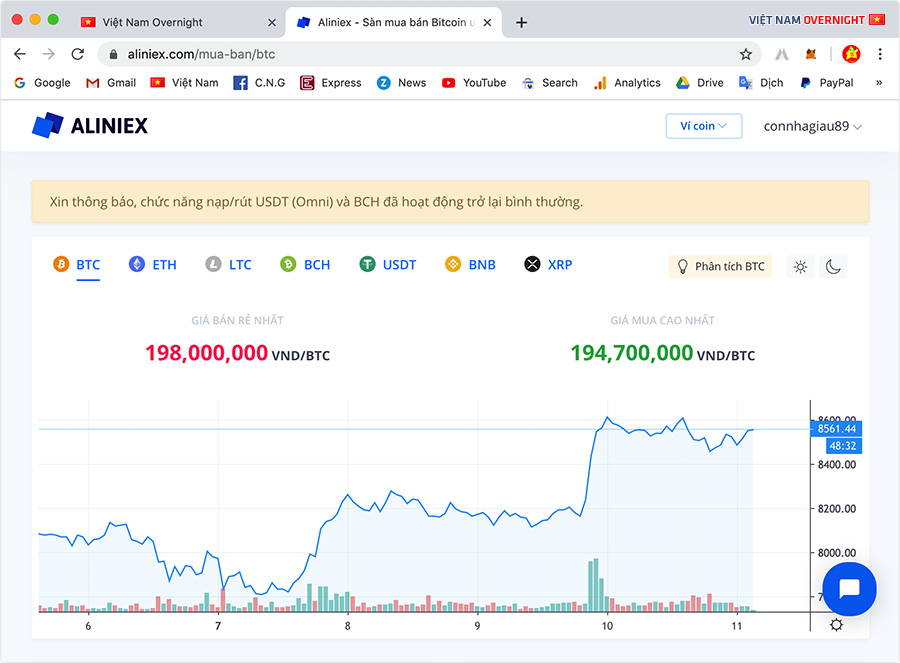This screenshot has width=900, height=663.
Task: Open the YouTube bookmark
Action: [474, 83]
